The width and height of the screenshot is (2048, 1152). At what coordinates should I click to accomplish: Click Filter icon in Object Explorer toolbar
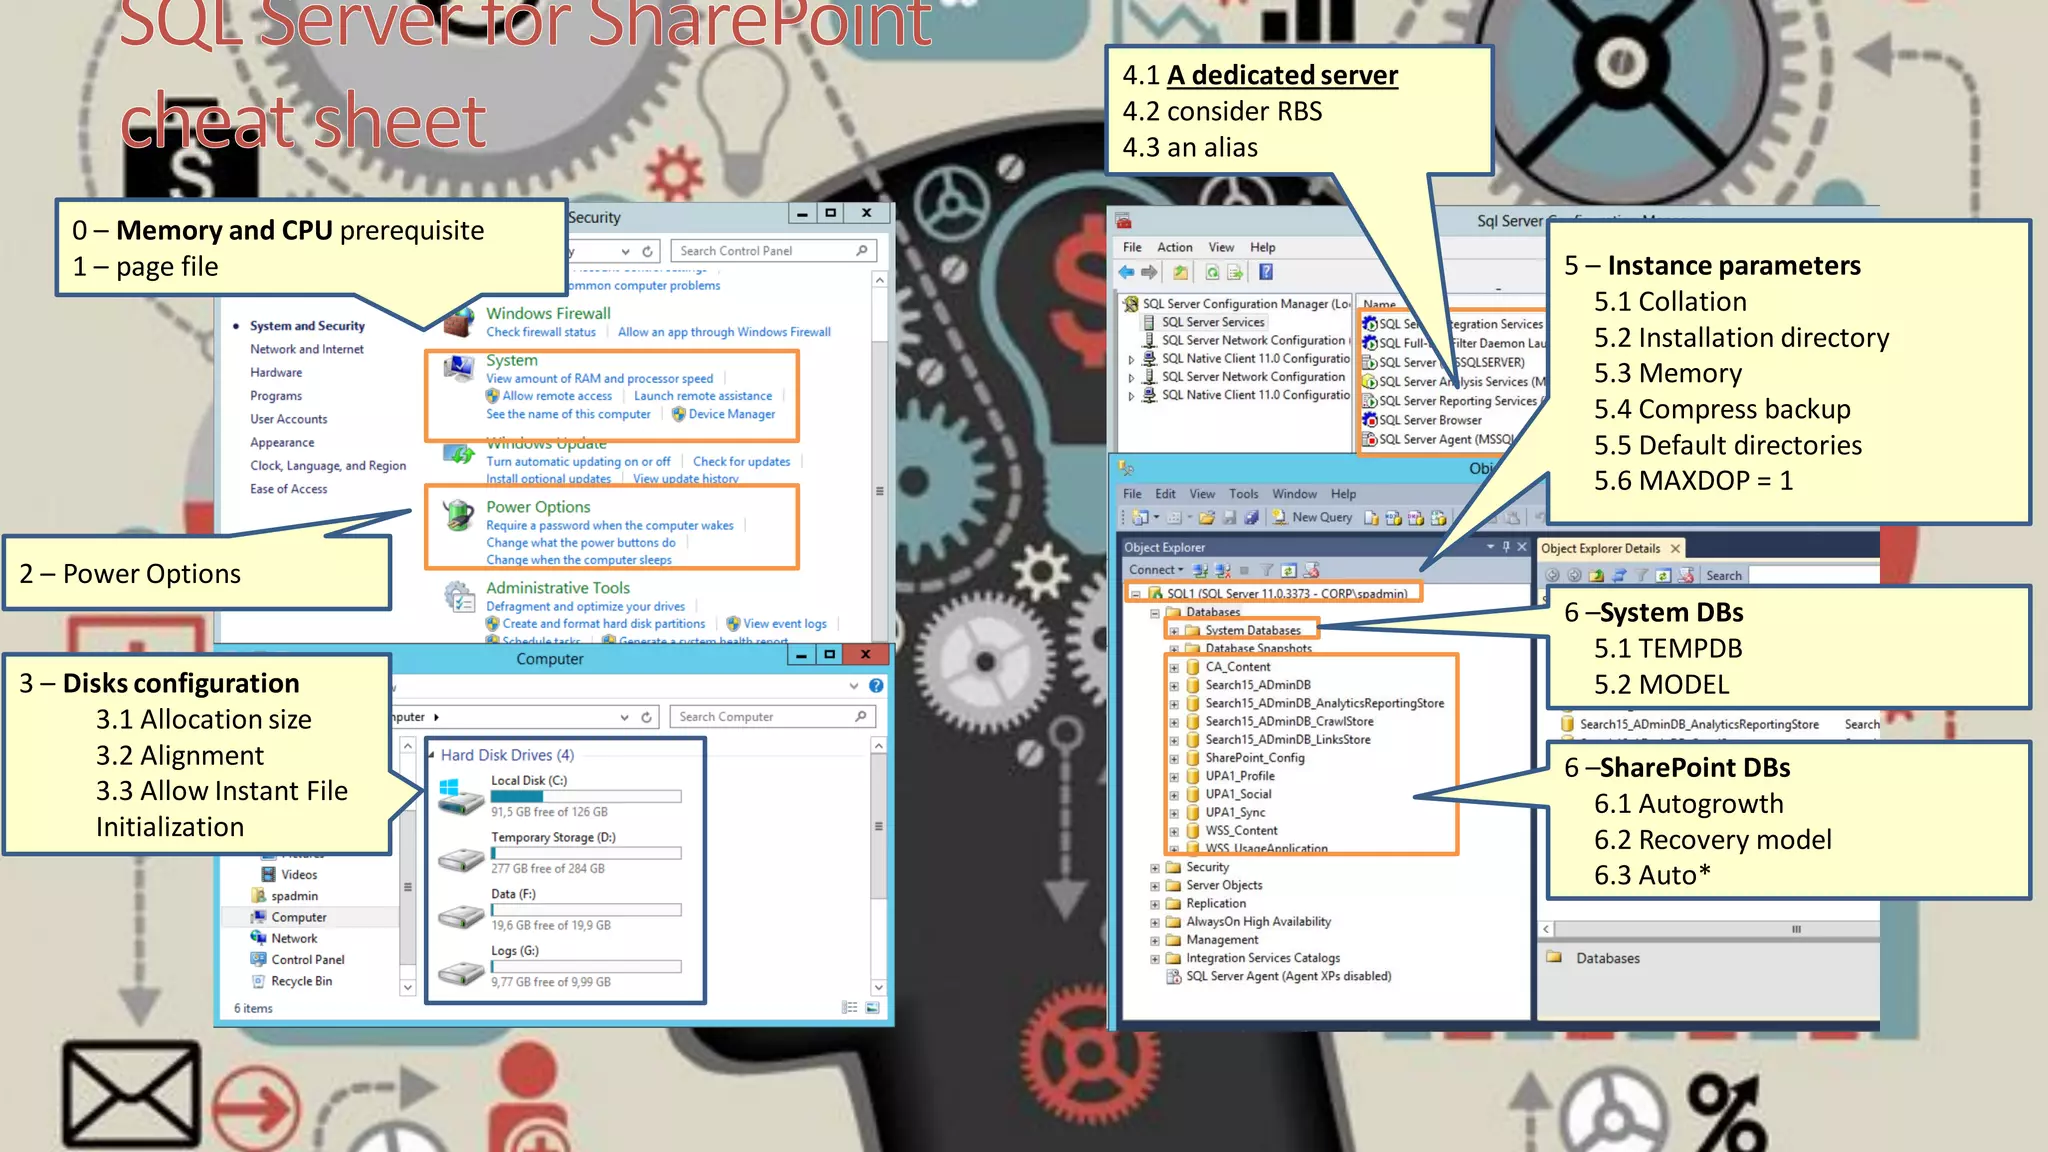(1267, 570)
